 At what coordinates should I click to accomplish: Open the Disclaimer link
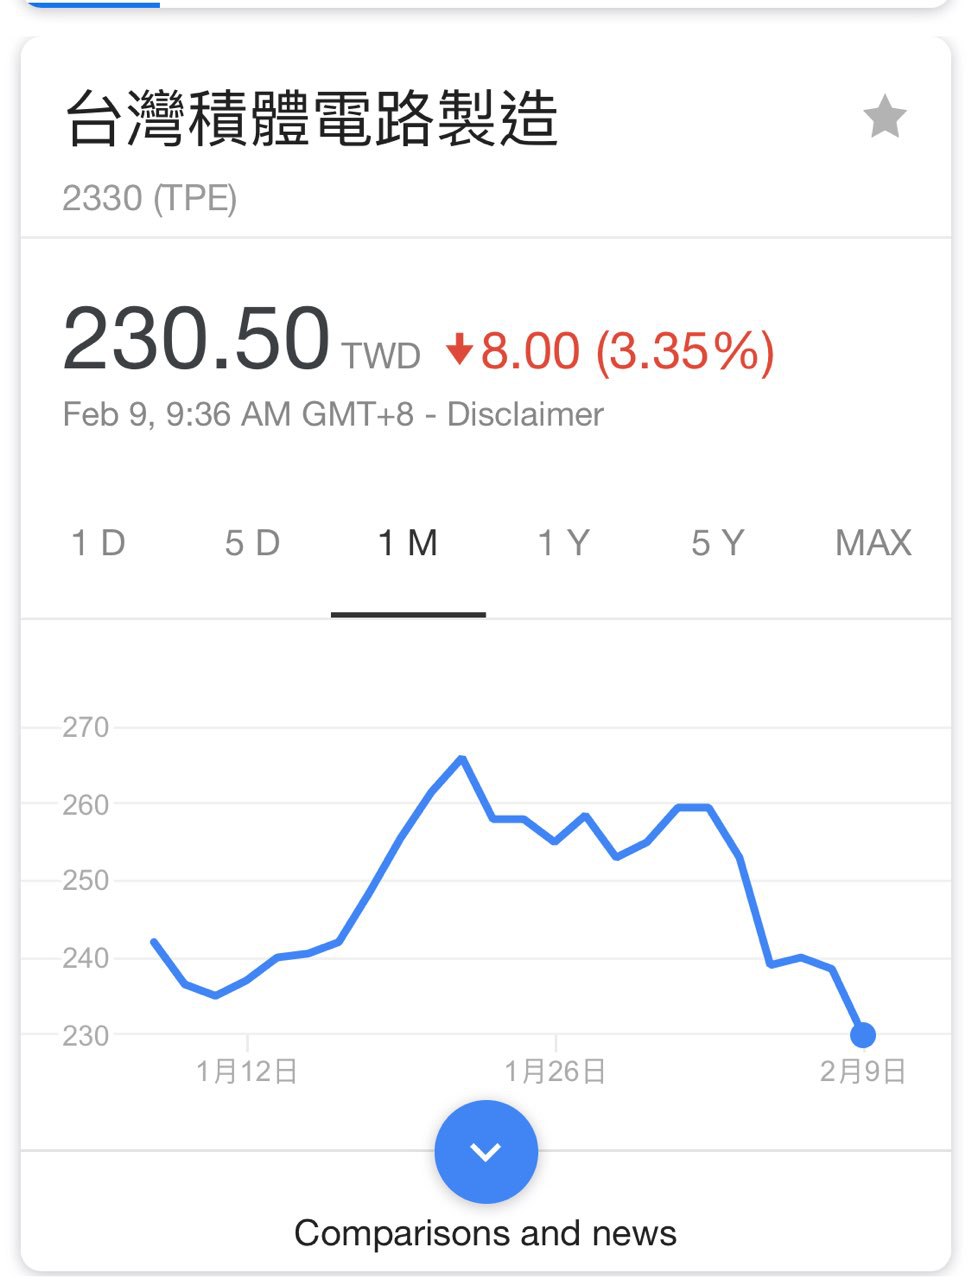point(525,414)
